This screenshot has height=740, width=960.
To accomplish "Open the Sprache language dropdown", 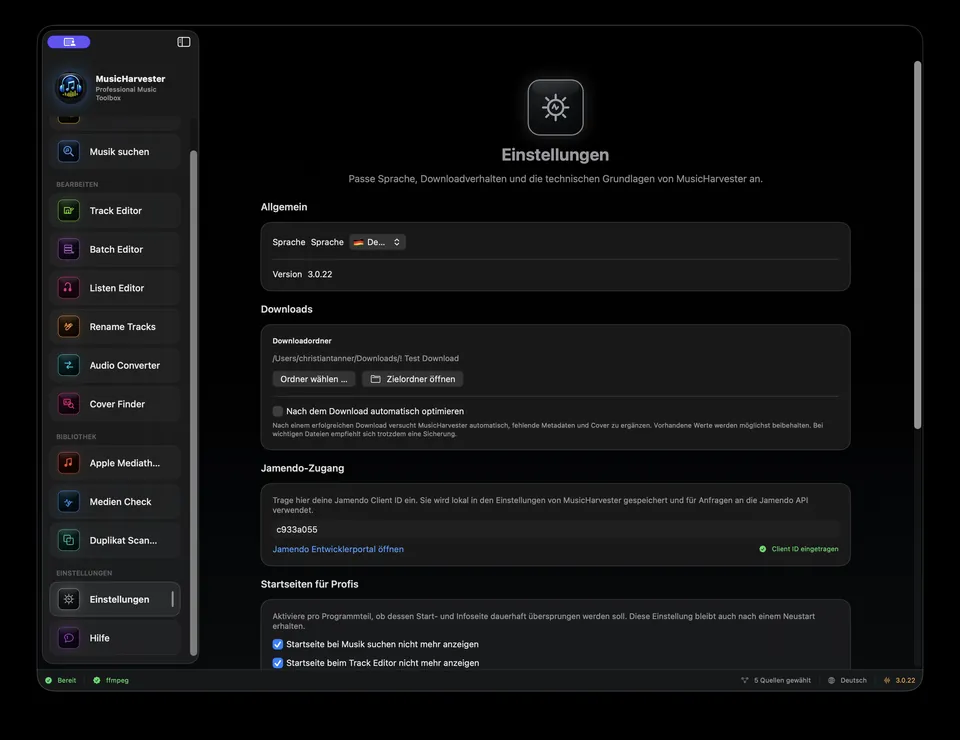I will tap(377, 242).
